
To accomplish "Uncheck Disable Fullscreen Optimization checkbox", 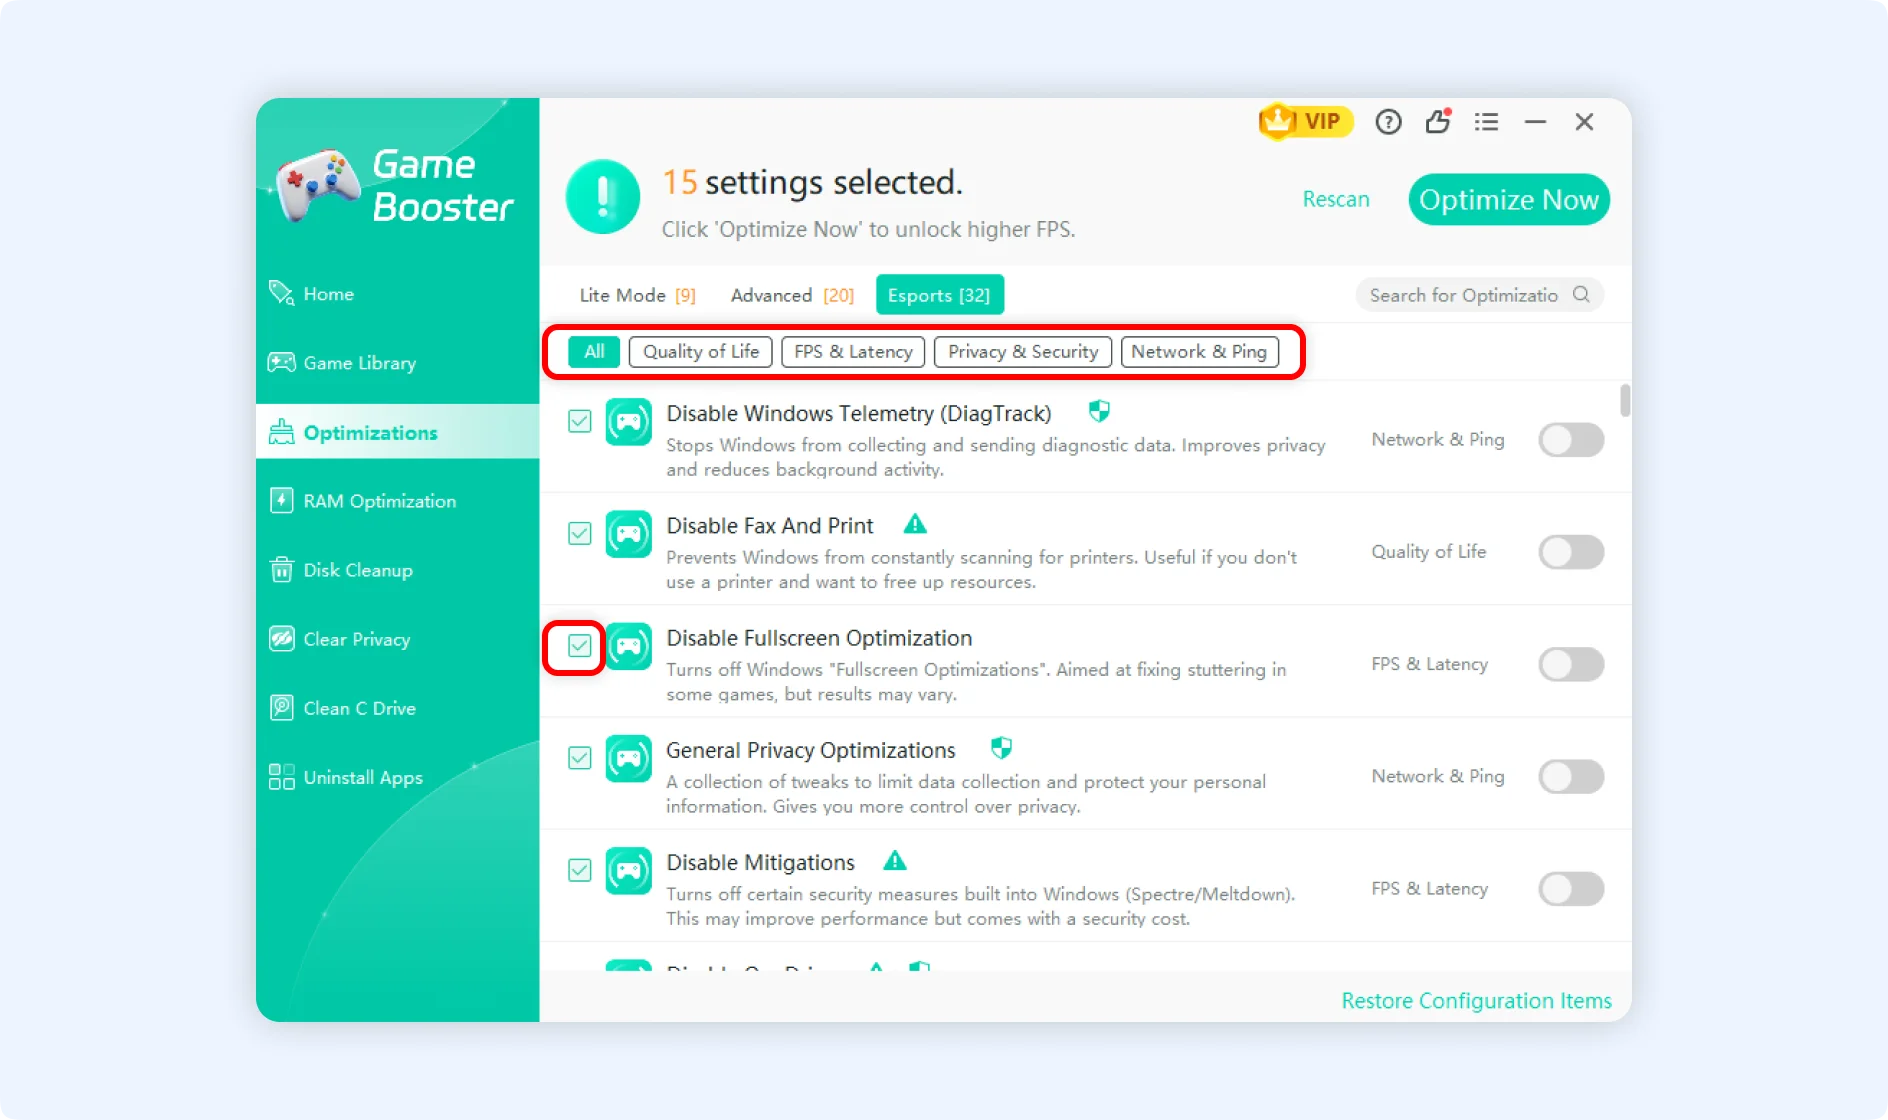I will pos(579,645).
